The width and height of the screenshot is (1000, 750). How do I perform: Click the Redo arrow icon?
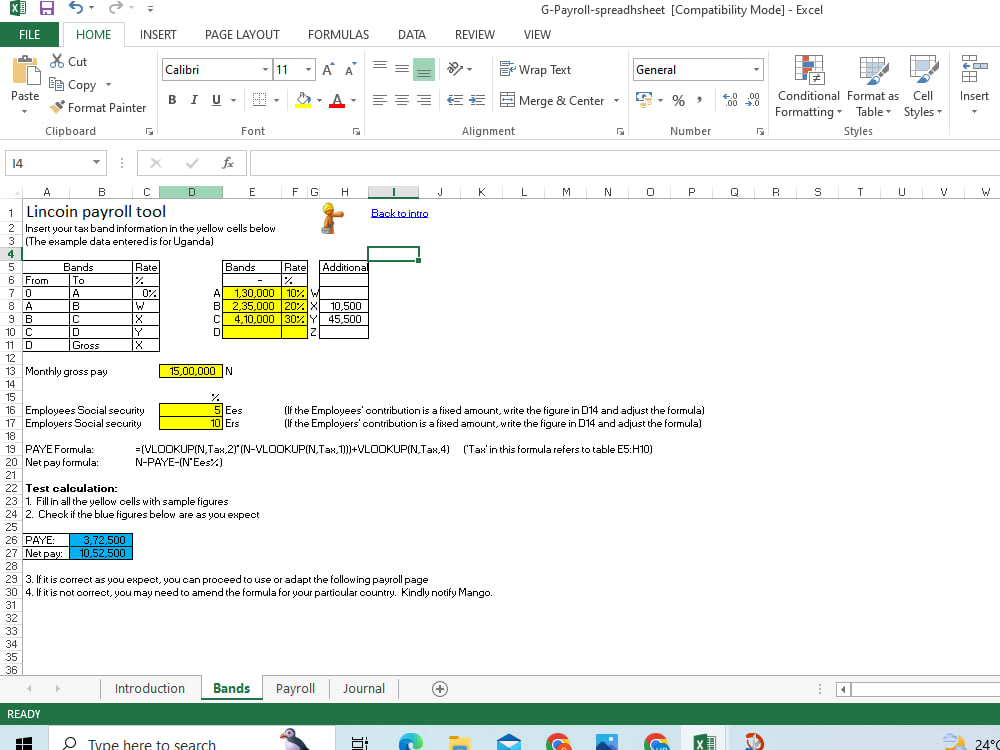click(115, 8)
